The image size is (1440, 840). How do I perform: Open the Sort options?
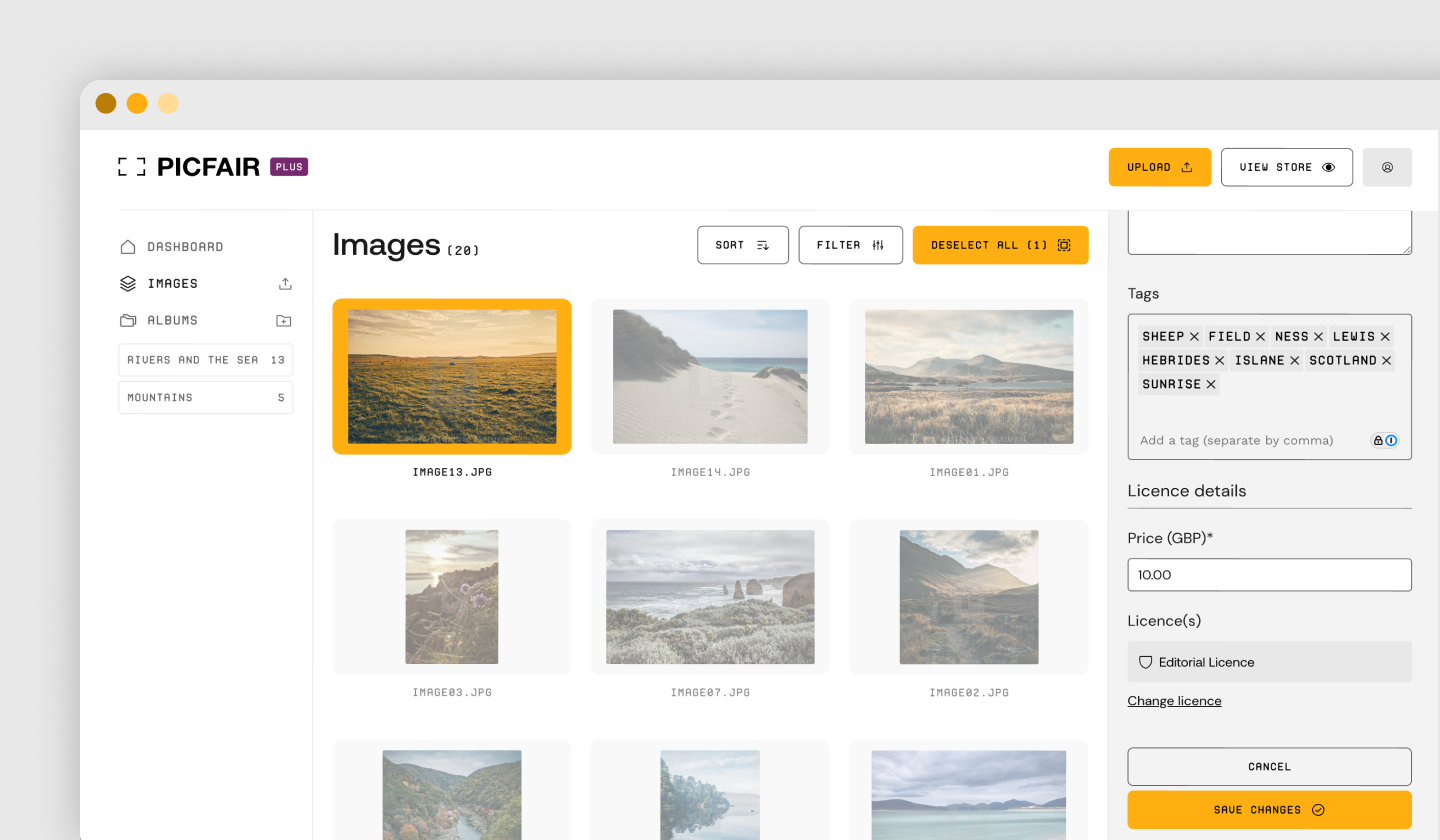pyautogui.click(x=743, y=245)
